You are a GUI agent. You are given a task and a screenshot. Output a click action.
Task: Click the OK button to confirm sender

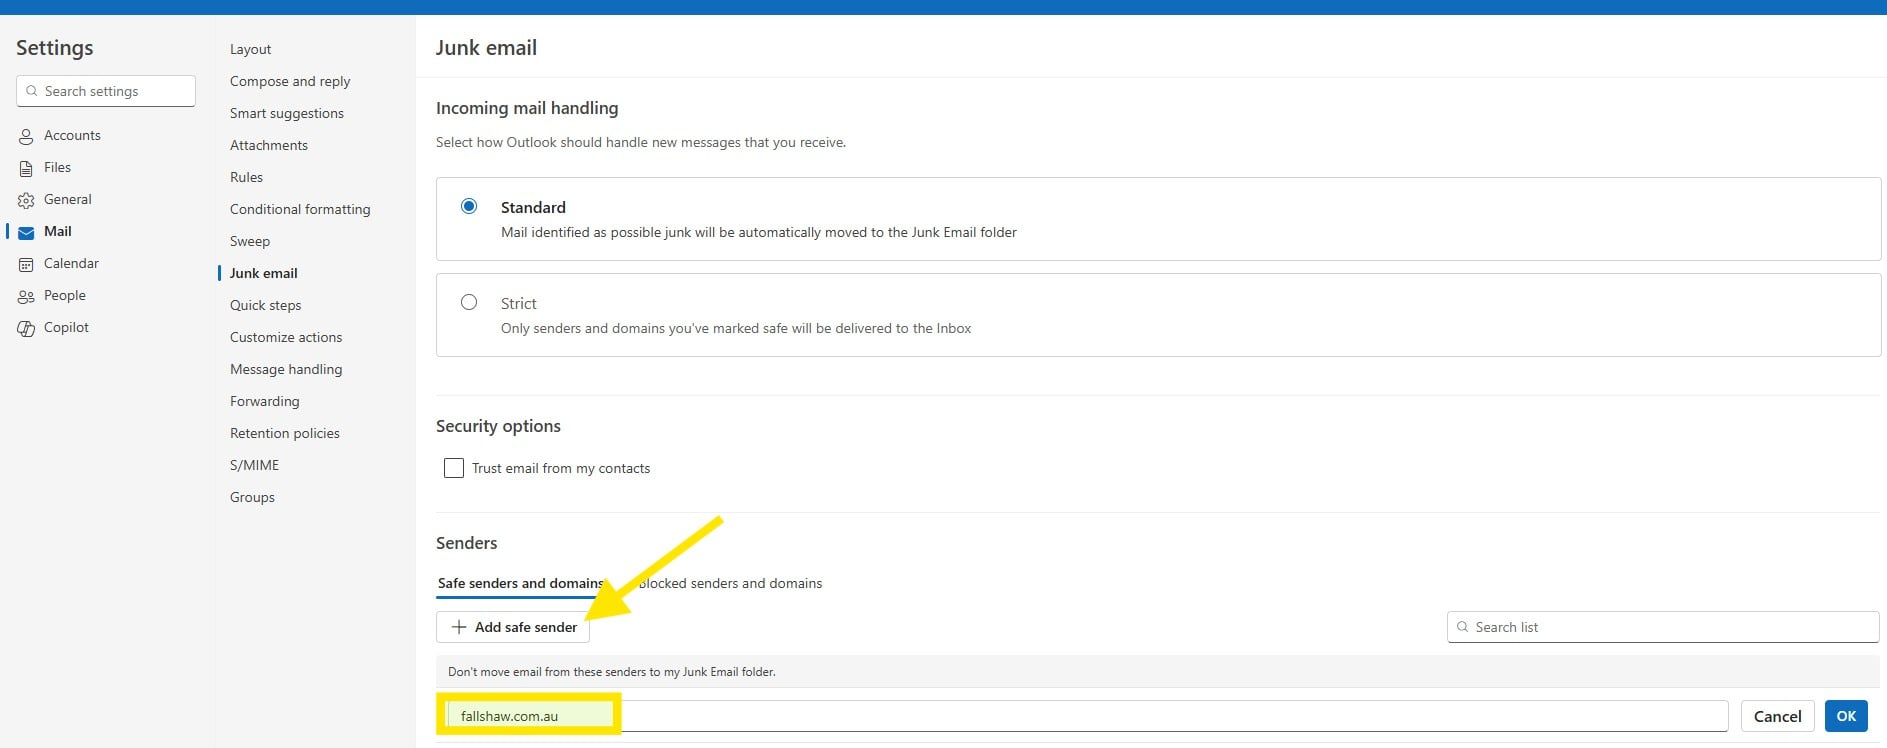pos(1846,716)
